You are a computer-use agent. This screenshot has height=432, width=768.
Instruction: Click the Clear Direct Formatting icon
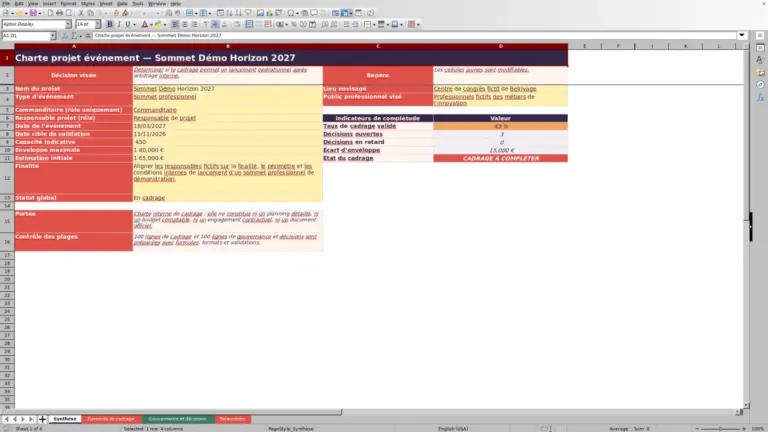(x=125, y=13)
